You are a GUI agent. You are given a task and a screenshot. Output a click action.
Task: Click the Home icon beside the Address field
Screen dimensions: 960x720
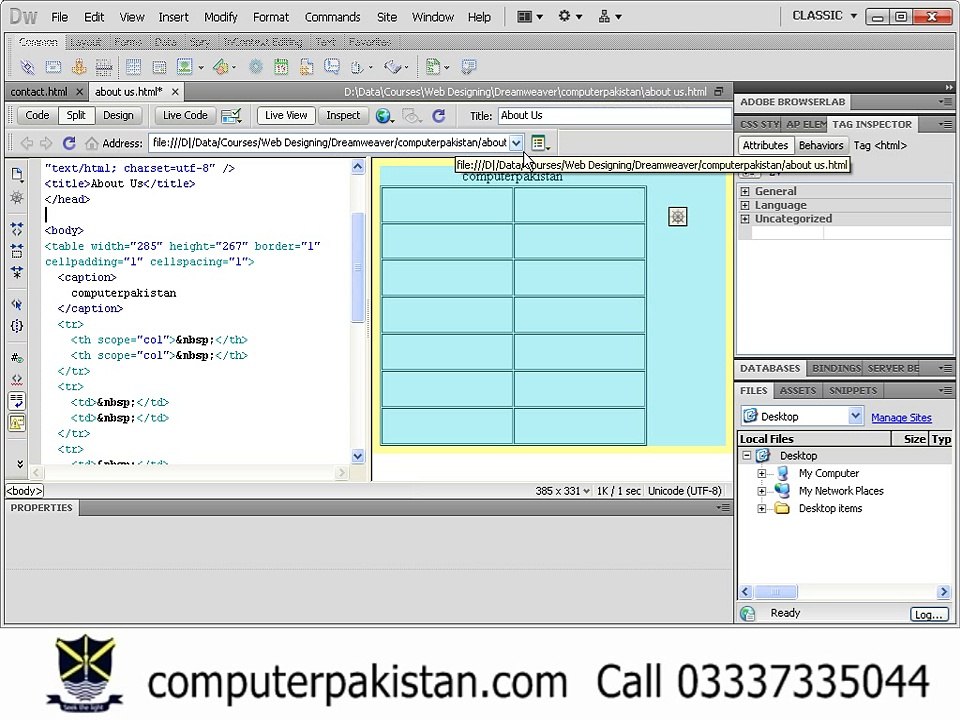click(x=92, y=143)
